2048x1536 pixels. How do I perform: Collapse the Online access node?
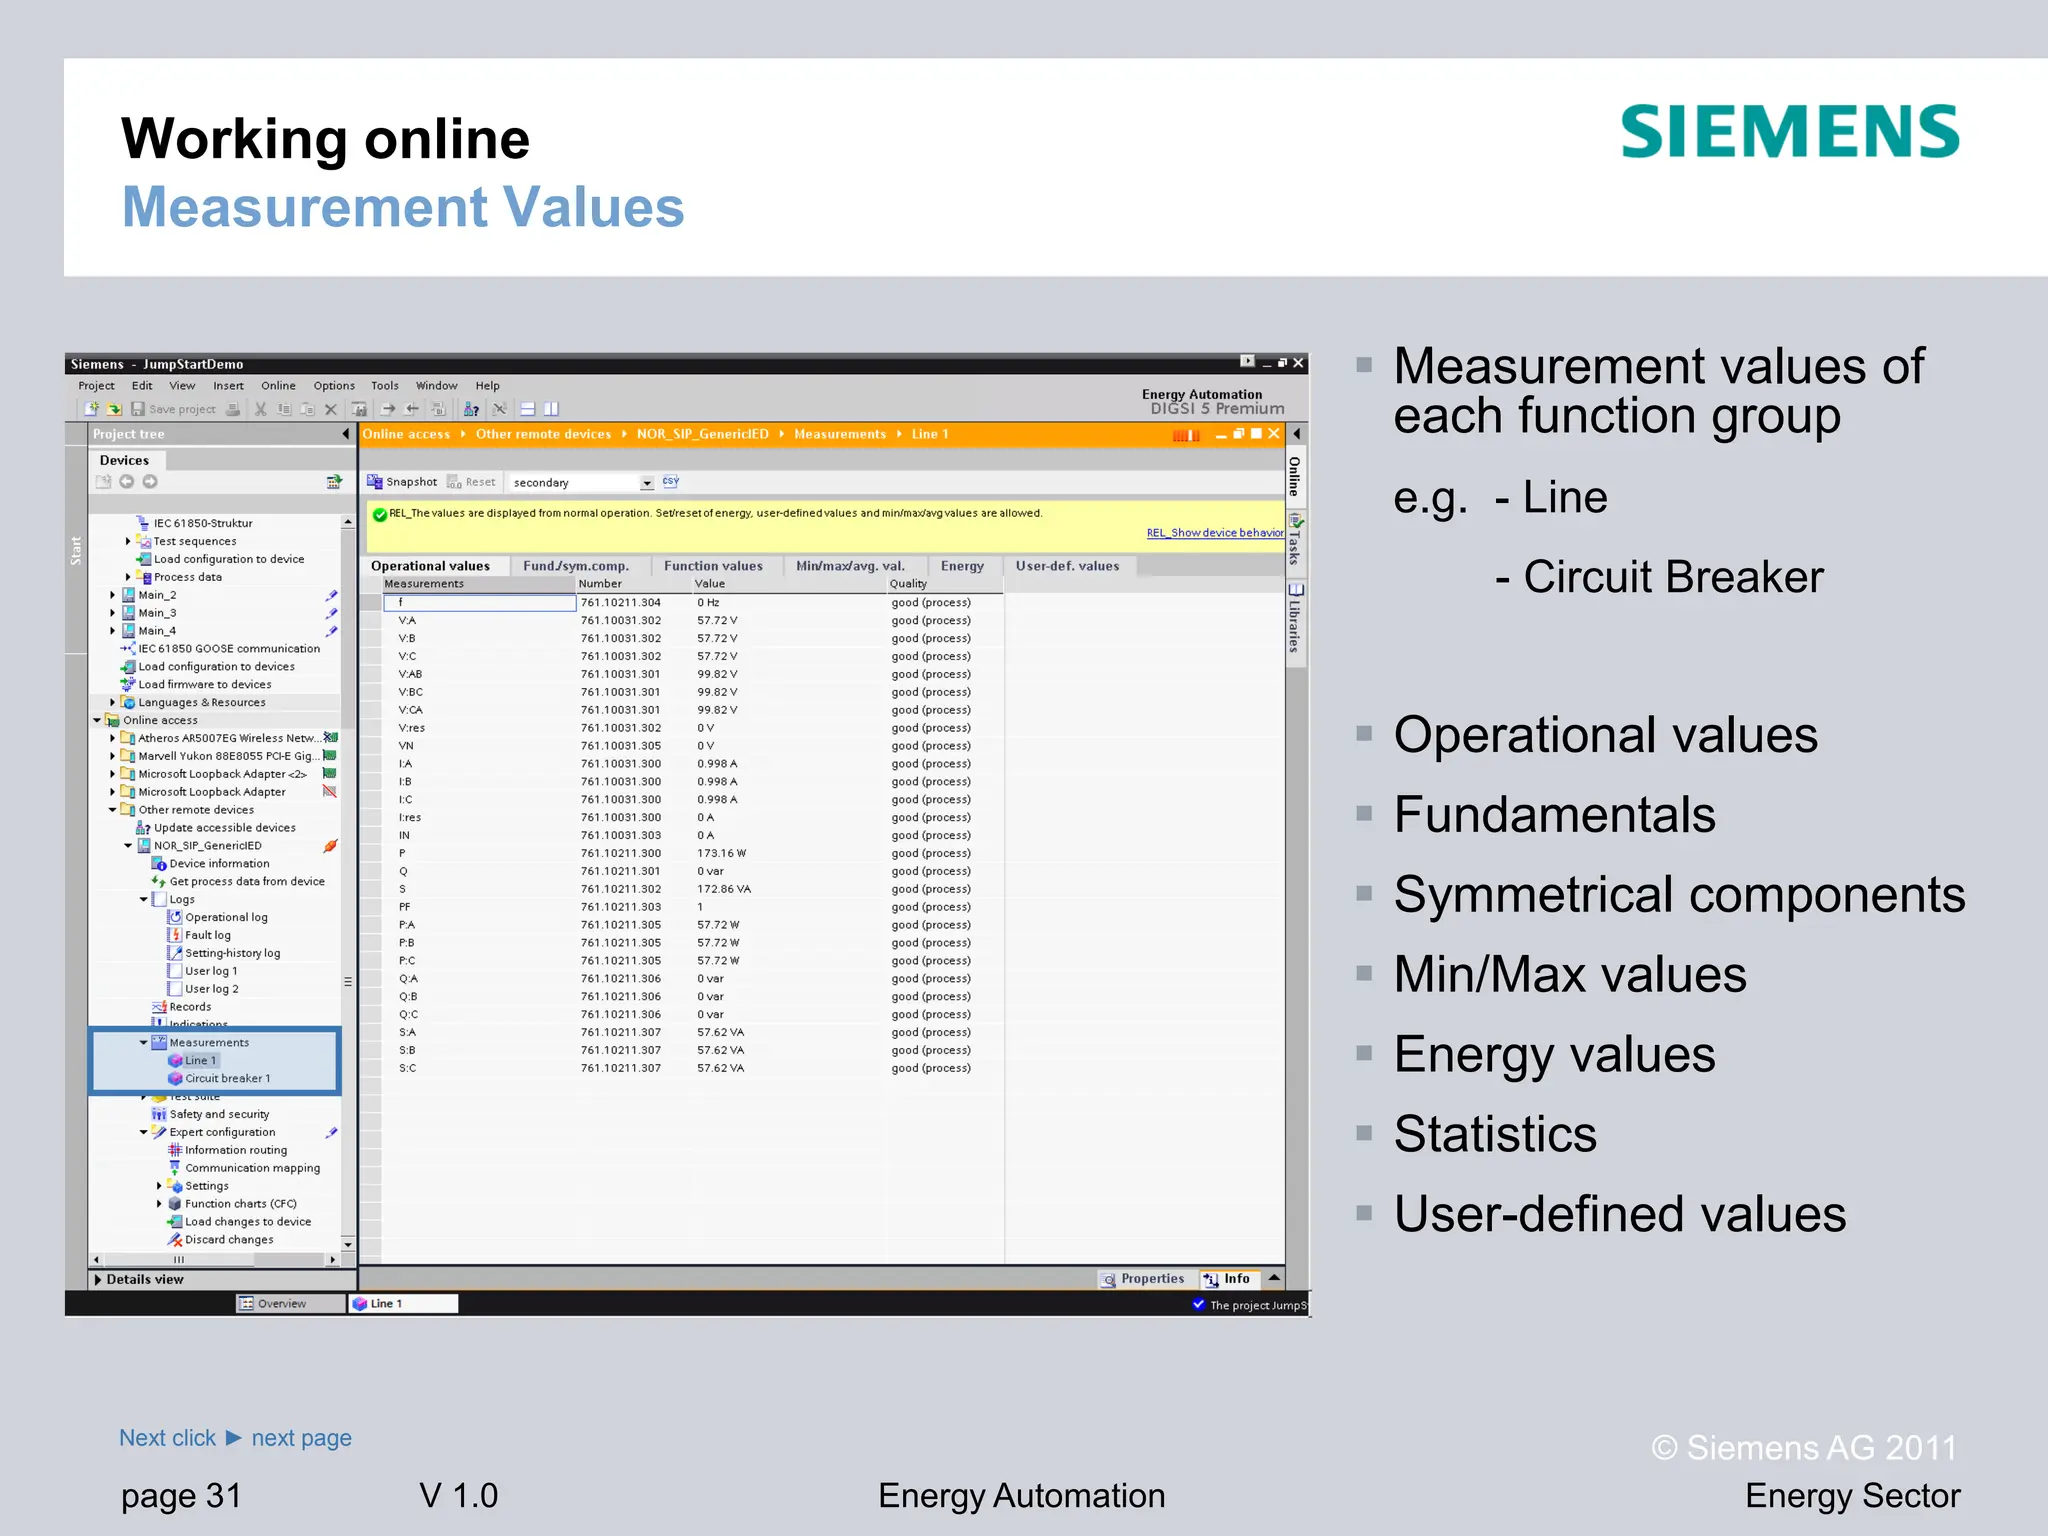pyautogui.click(x=97, y=720)
